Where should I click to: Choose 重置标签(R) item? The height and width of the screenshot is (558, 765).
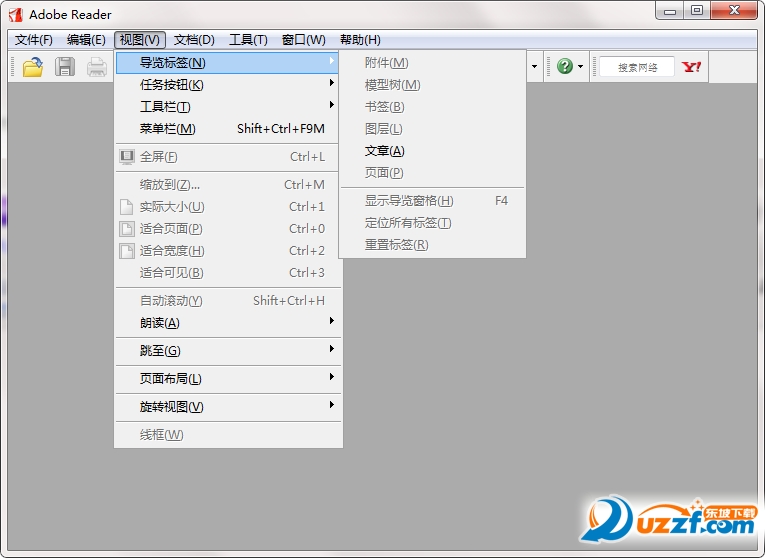432,245
